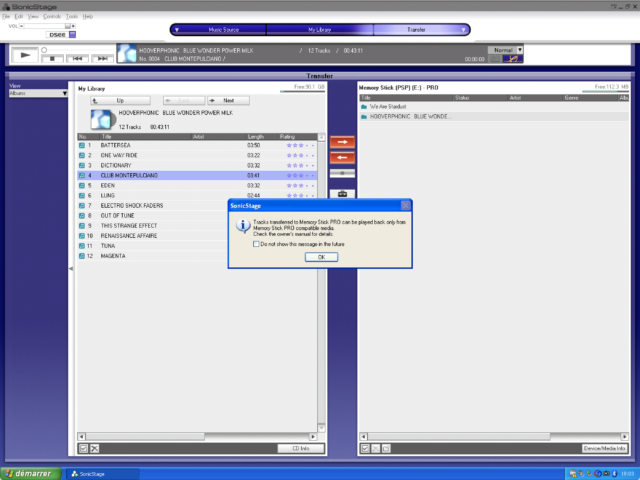Click the SonicStage taskbar button
This screenshot has height=480, width=640.
pyautogui.click(x=102, y=474)
